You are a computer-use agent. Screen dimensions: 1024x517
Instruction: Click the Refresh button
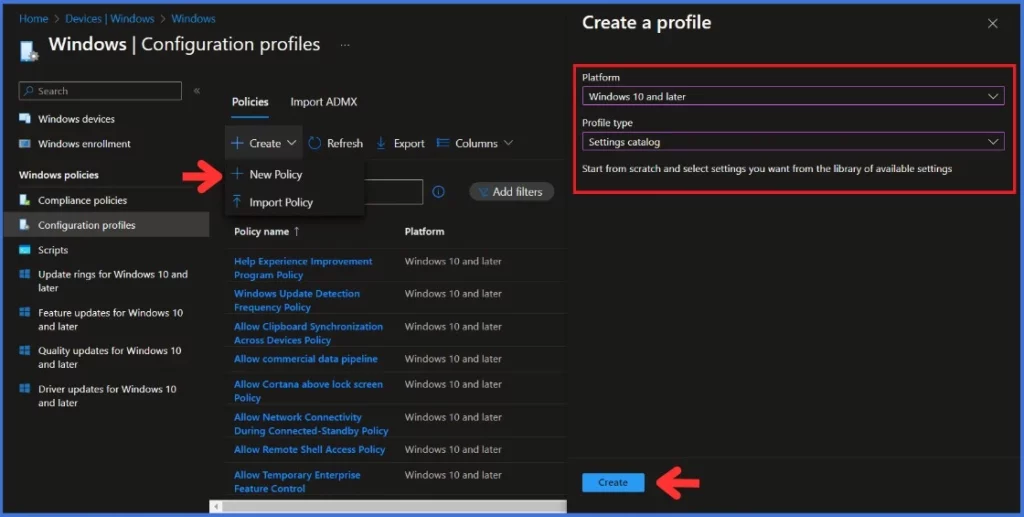click(x=336, y=143)
